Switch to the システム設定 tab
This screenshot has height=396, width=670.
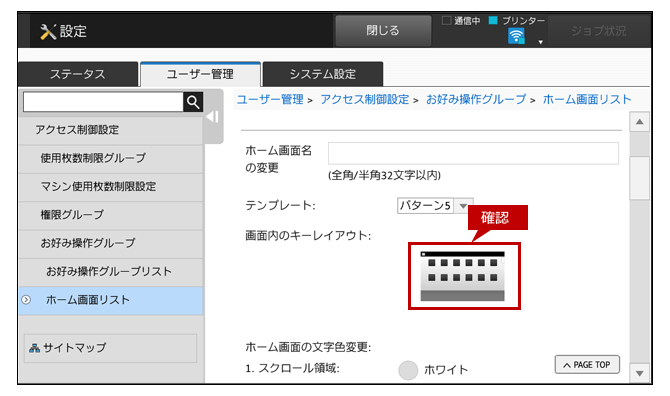click(323, 74)
